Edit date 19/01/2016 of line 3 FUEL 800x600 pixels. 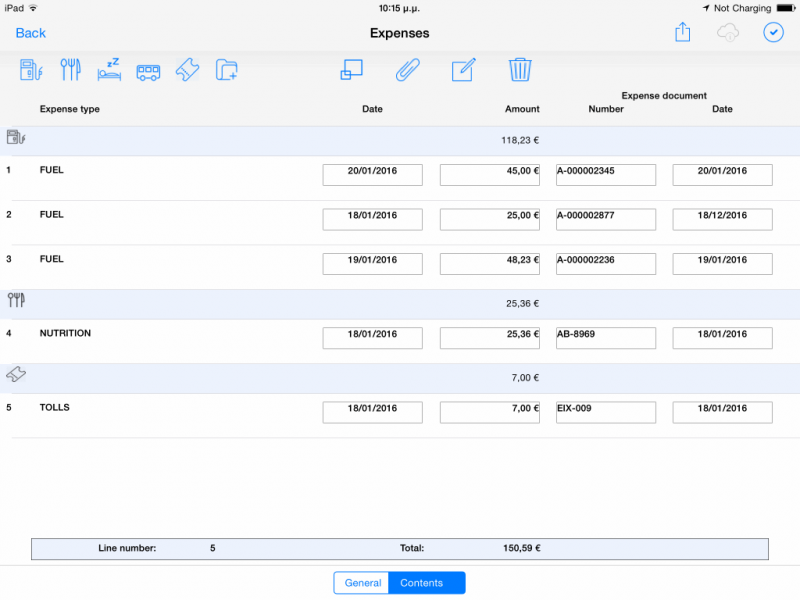click(x=372, y=264)
